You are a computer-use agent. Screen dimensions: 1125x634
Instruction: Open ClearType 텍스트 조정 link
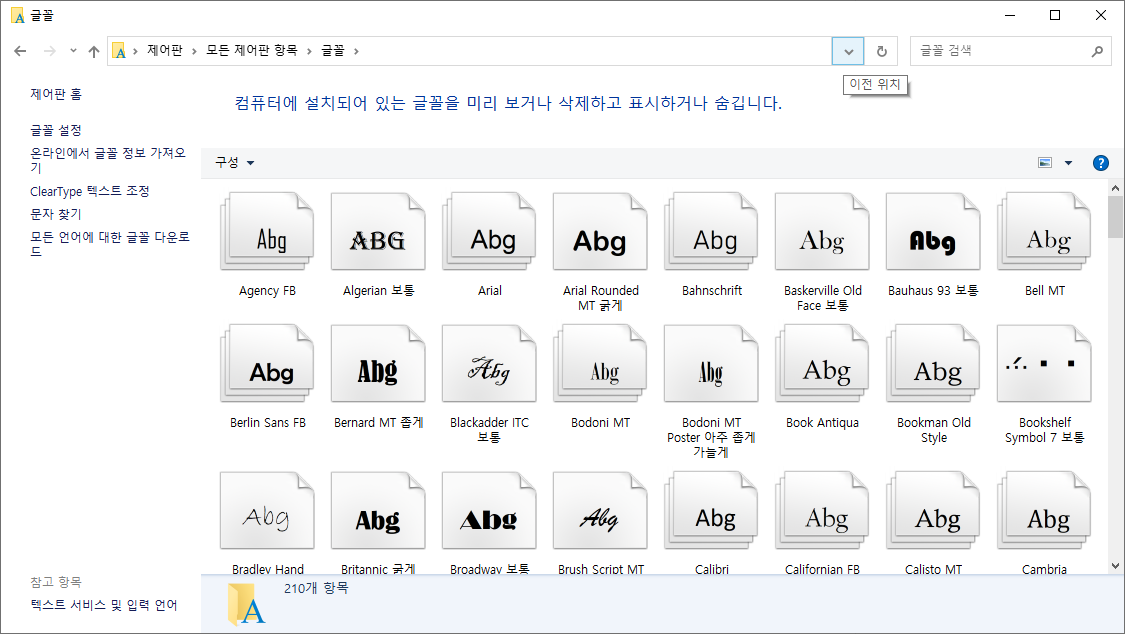click(90, 191)
